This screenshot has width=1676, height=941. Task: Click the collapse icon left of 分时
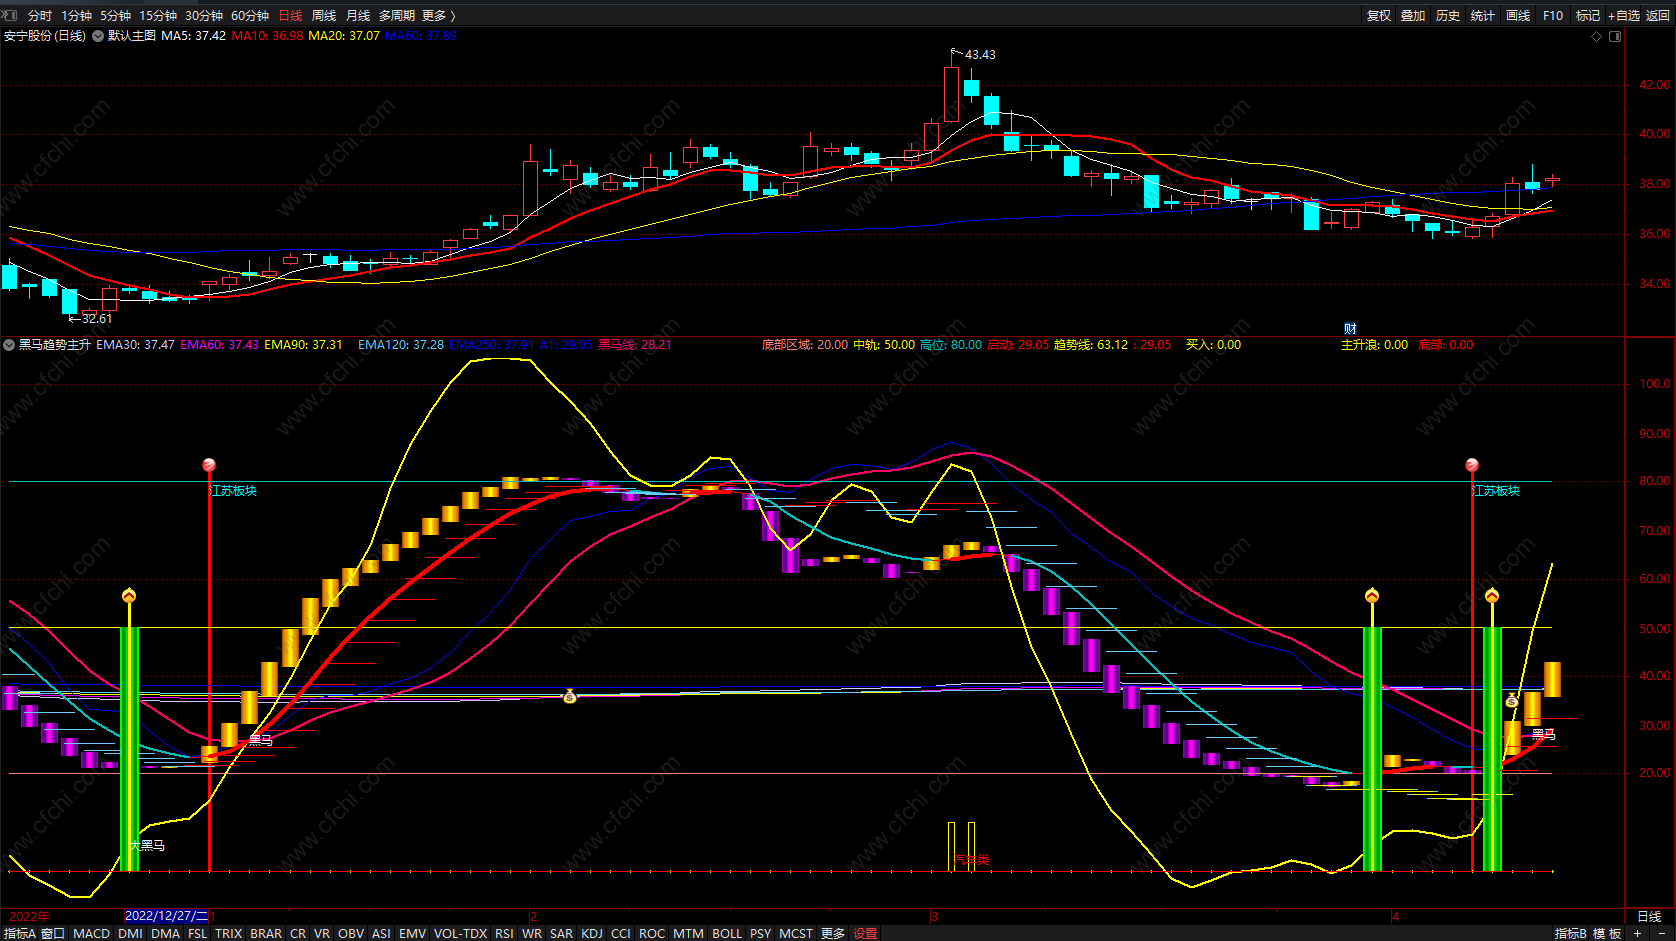point(10,15)
